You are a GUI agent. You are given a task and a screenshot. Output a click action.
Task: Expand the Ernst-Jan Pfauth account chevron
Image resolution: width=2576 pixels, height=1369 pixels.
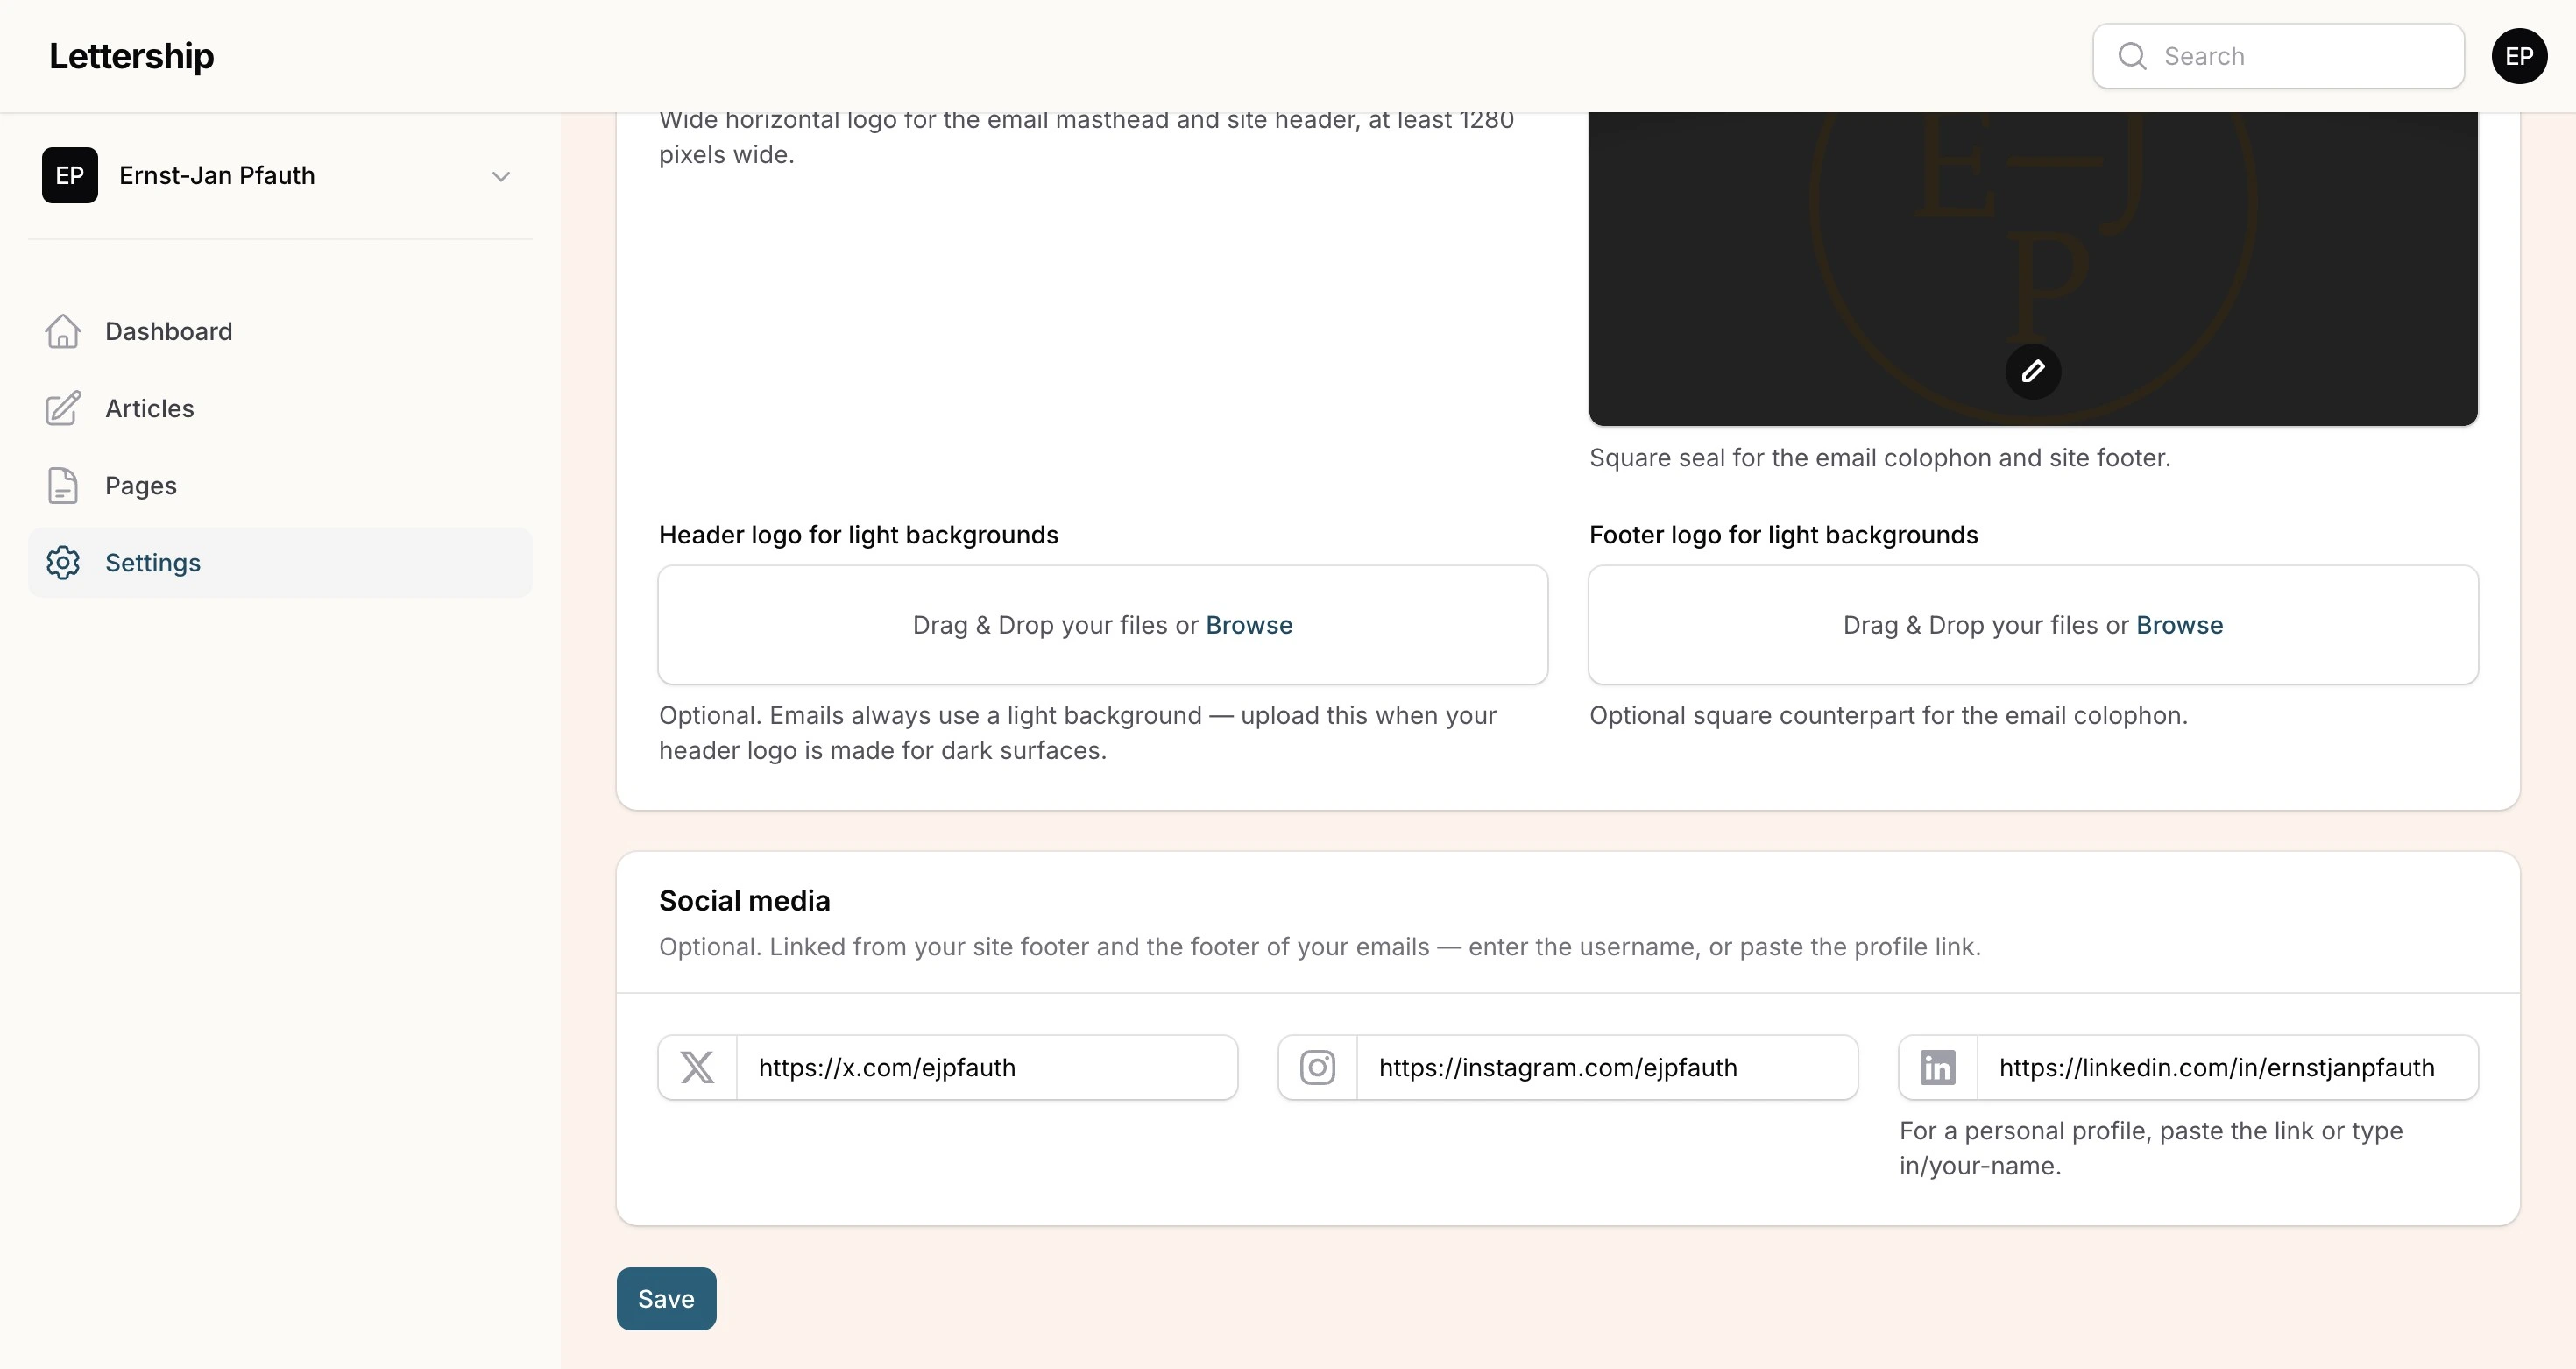[501, 176]
